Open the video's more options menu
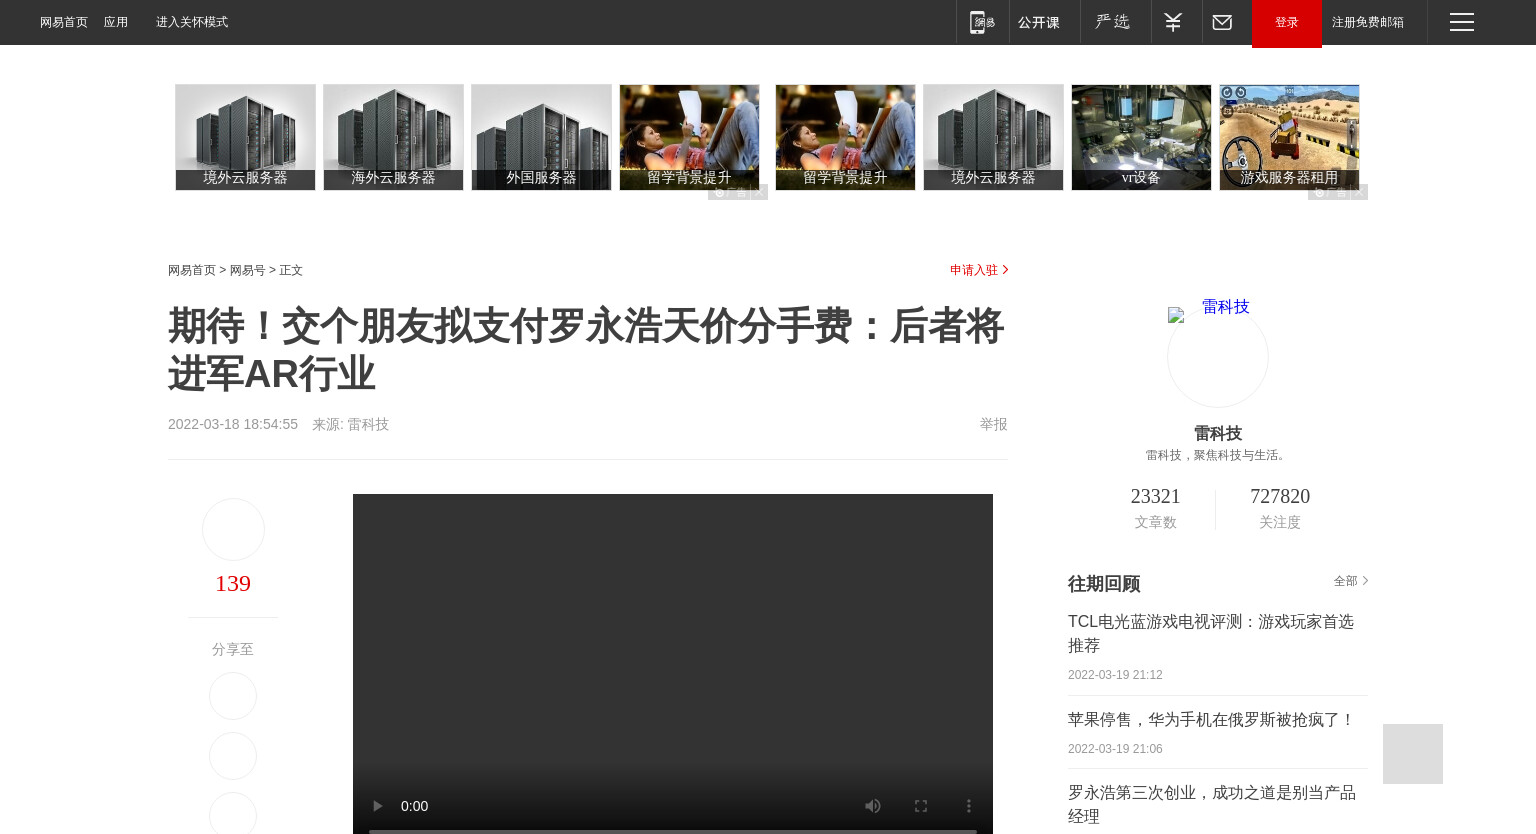Viewport: 1536px width, 834px height. pyautogui.click(x=968, y=806)
